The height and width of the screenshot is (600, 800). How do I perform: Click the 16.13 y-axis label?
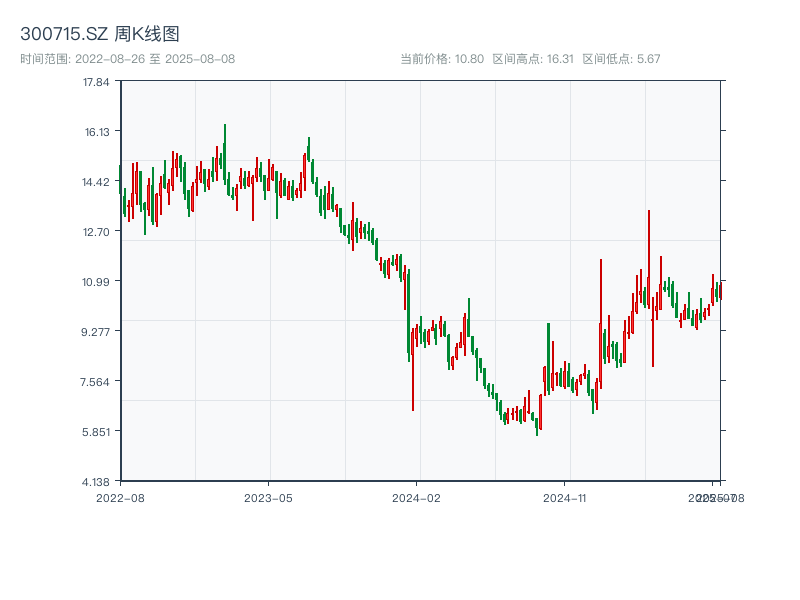[96, 132]
